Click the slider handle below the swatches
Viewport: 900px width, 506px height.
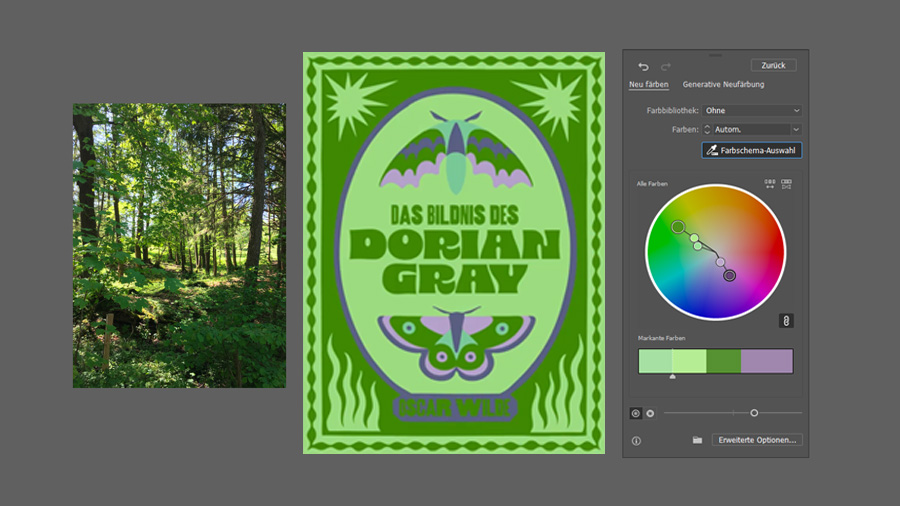point(754,413)
